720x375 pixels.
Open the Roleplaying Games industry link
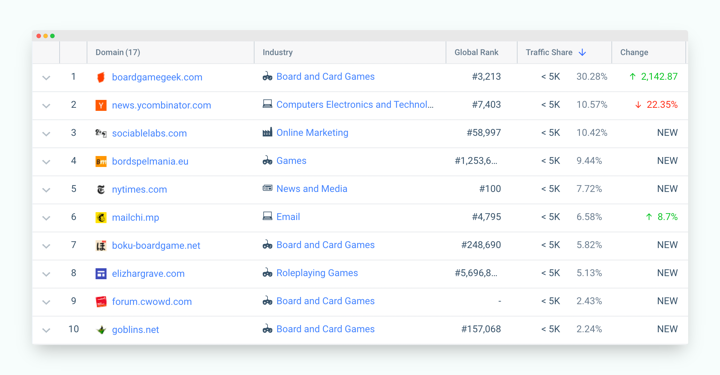pyautogui.click(x=317, y=273)
